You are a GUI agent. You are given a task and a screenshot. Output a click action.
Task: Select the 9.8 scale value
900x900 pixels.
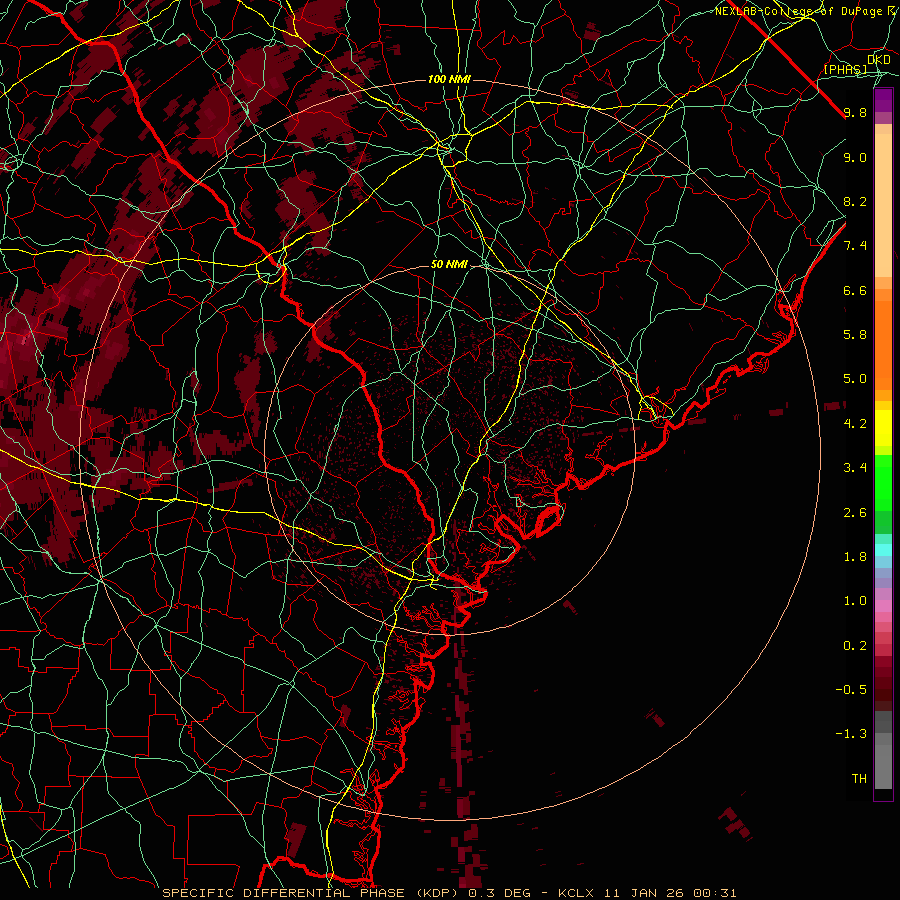pos(855,112)
